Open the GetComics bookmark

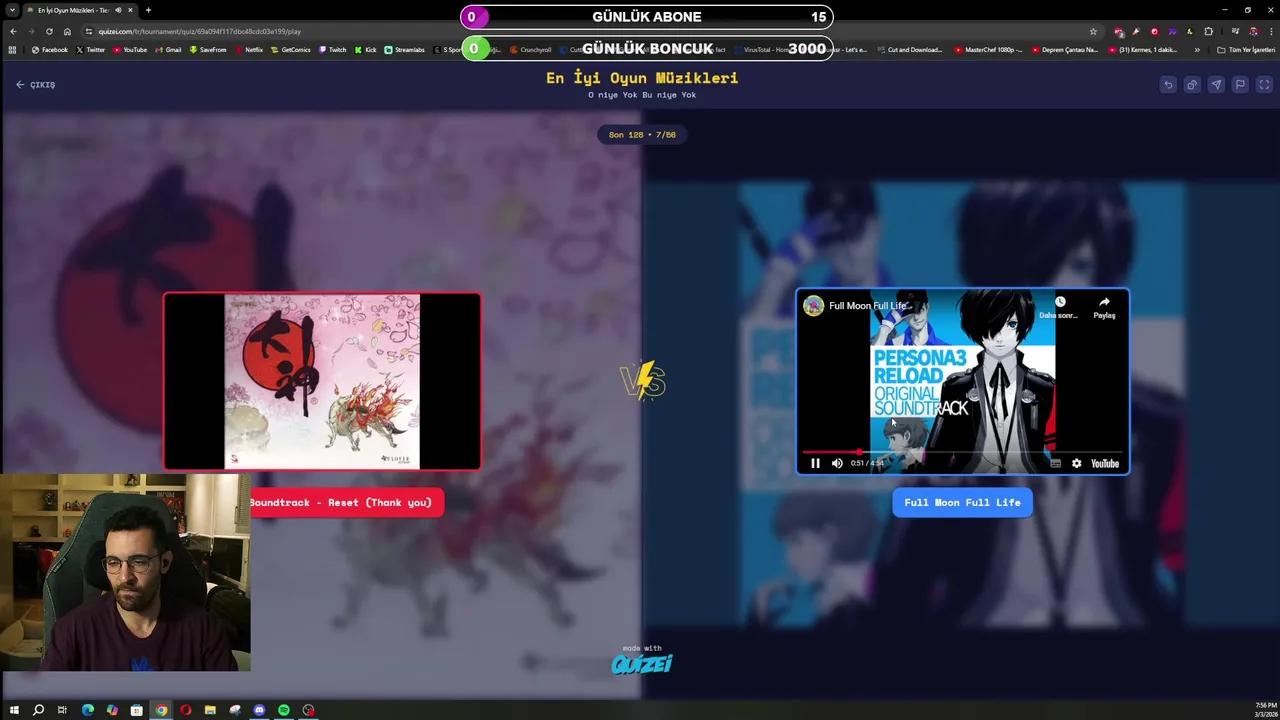[x=290, y=50]
